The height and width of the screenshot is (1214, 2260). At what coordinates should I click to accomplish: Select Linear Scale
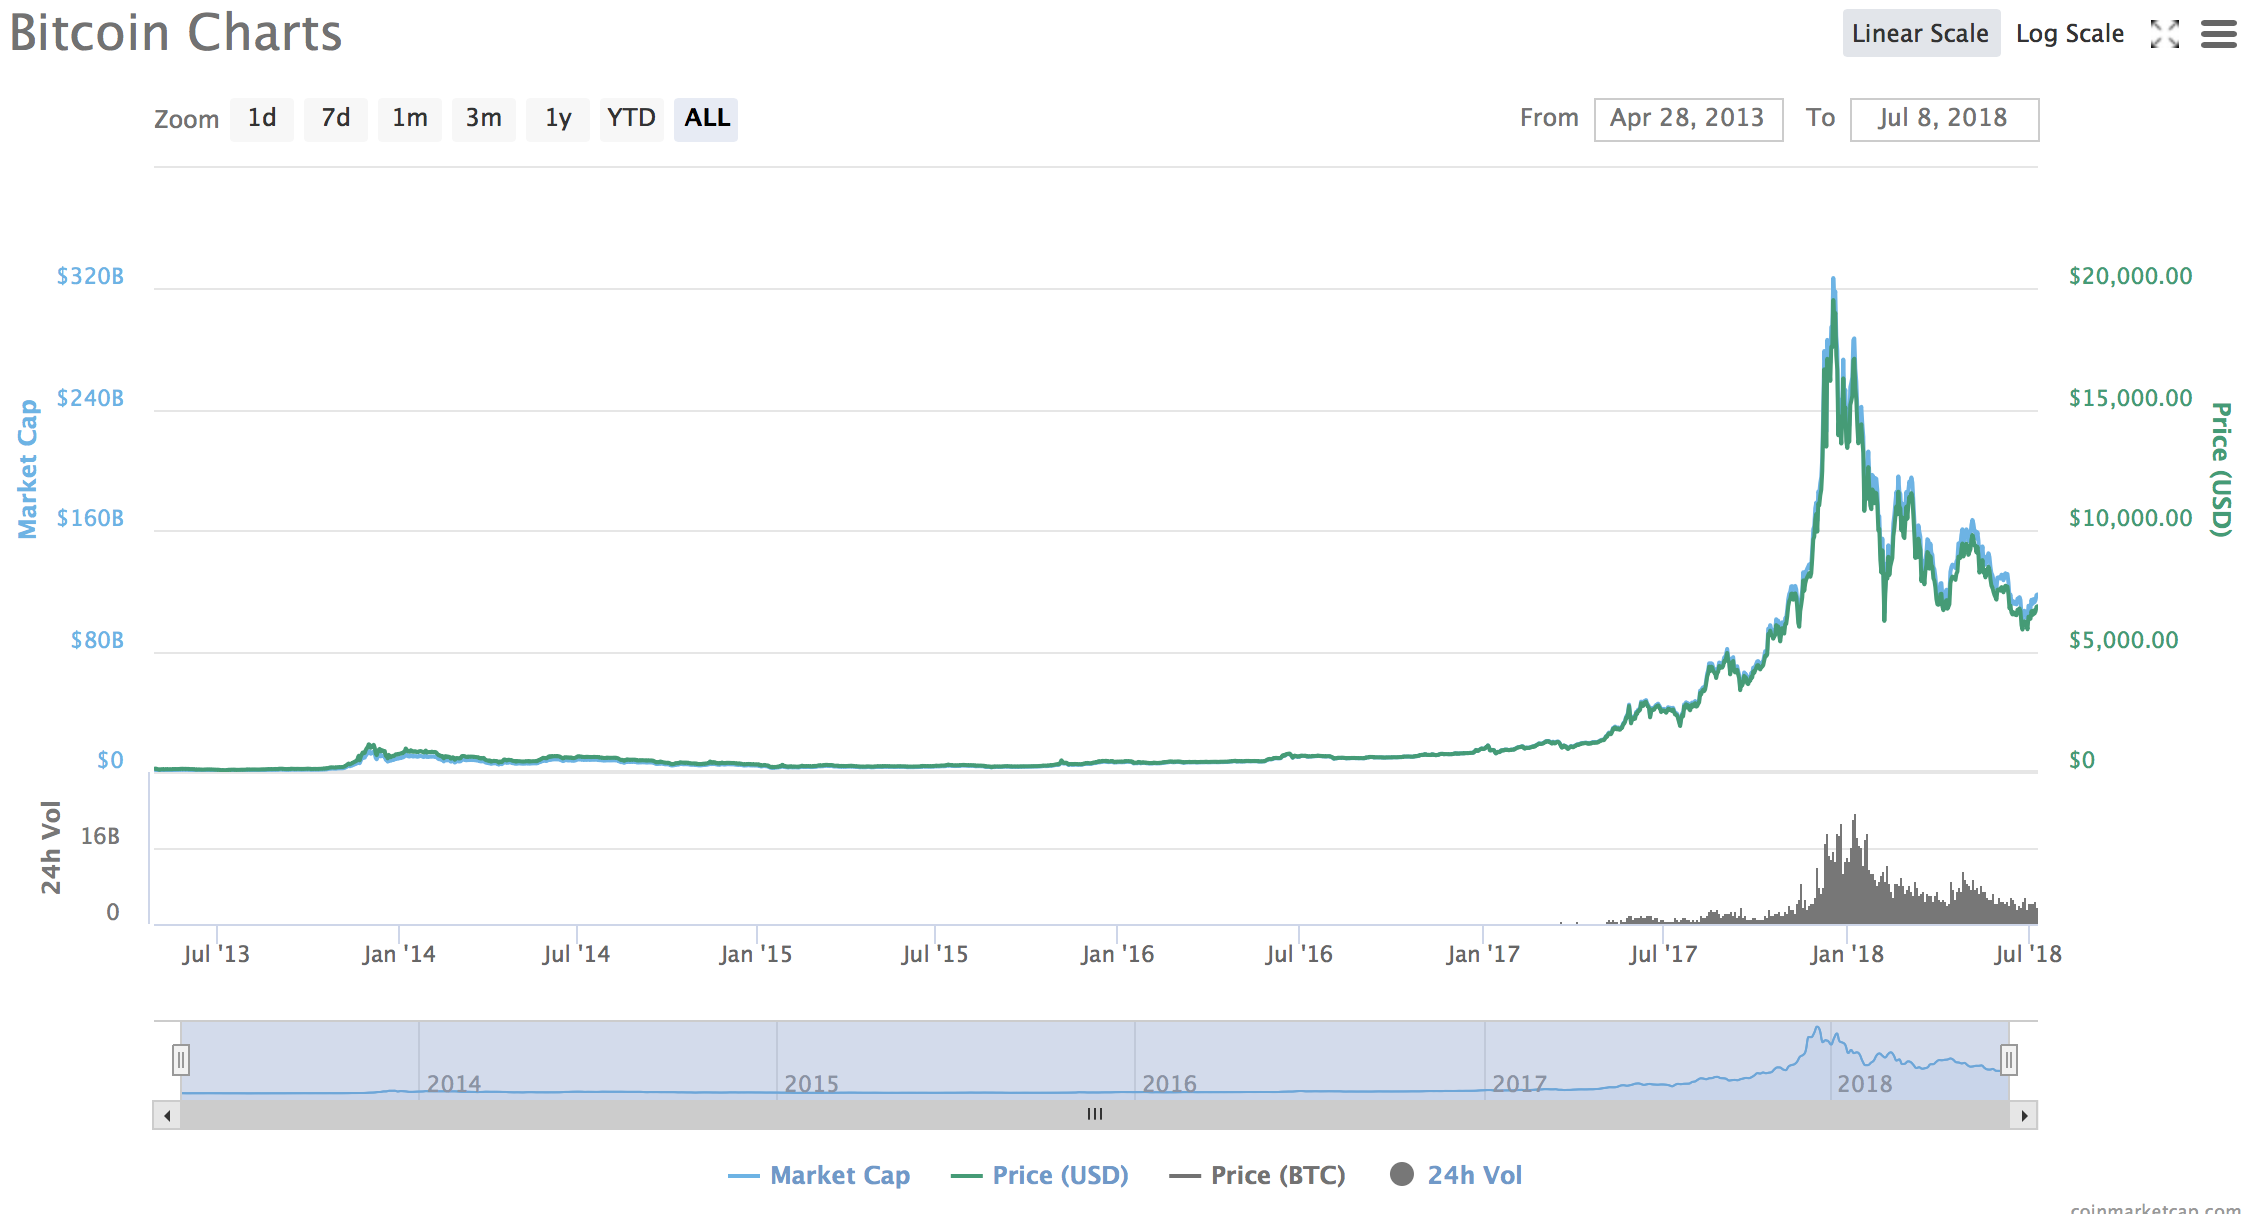[x=1921, y=34]
